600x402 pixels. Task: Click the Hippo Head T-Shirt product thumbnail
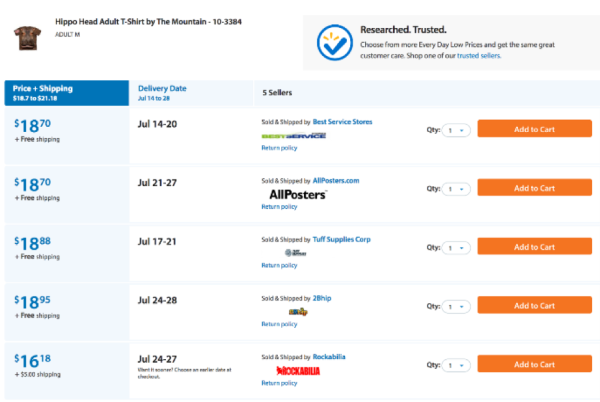[x=28, y=38]
